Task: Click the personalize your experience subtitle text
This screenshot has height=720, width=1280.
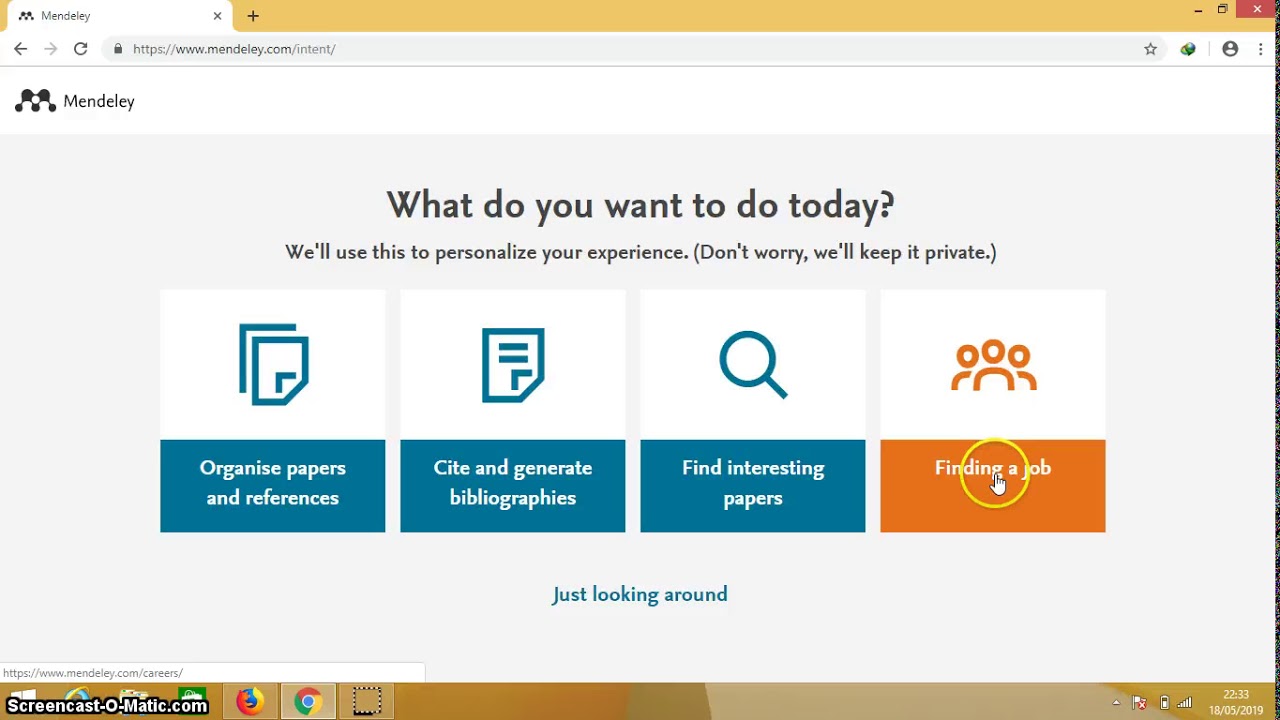Action: (640, 252)
